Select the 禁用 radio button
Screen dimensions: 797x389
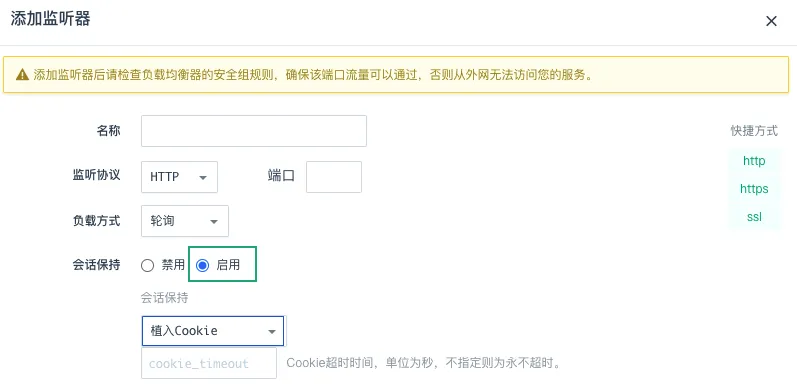(147, 265)
